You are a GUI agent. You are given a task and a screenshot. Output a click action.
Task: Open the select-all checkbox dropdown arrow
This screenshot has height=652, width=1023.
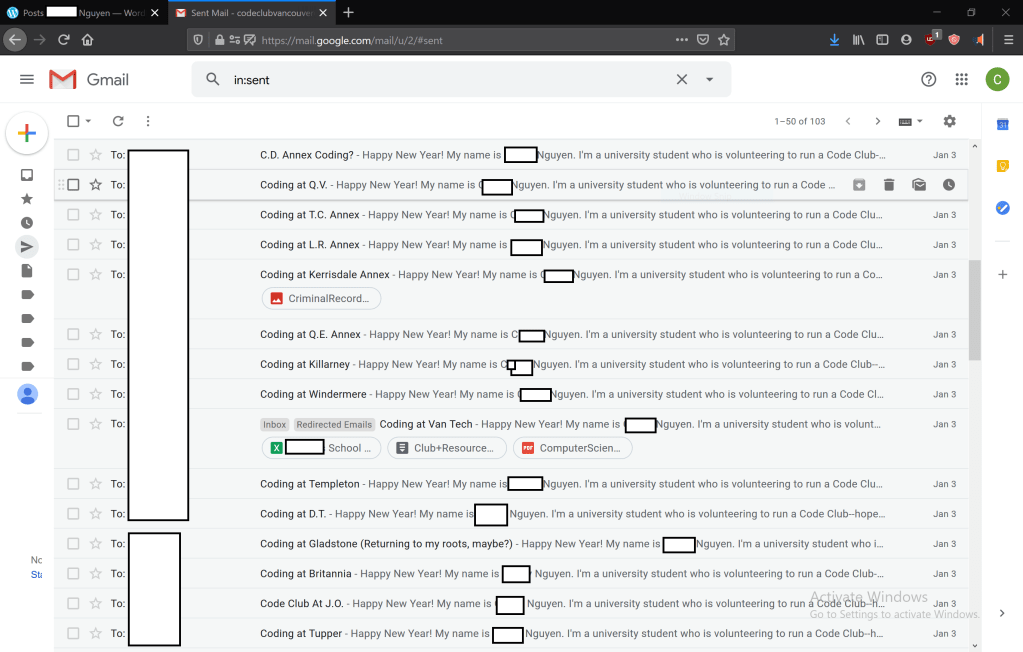pos(89,122)
